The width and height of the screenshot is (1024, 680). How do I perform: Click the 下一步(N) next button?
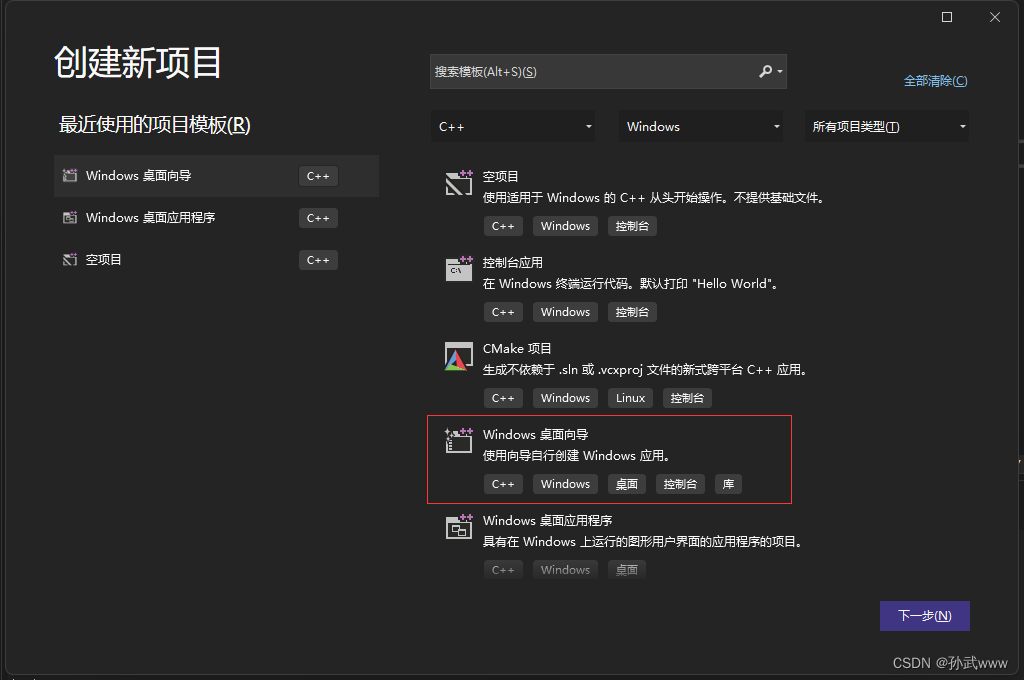tap(925, 616)
